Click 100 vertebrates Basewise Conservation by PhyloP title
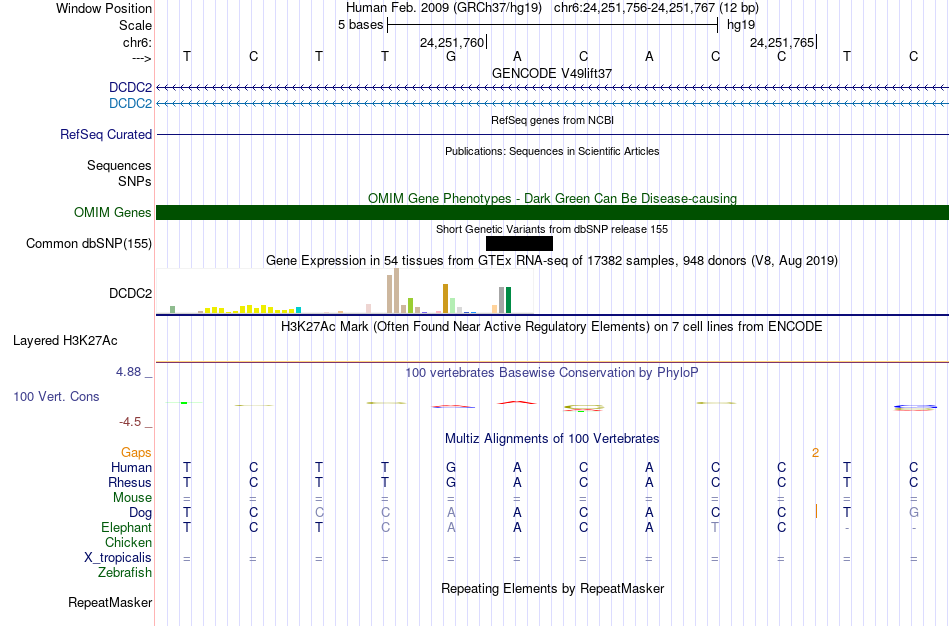Image resolution: width=950 pixels, height=626 pixels. click(x=552, y=373)
